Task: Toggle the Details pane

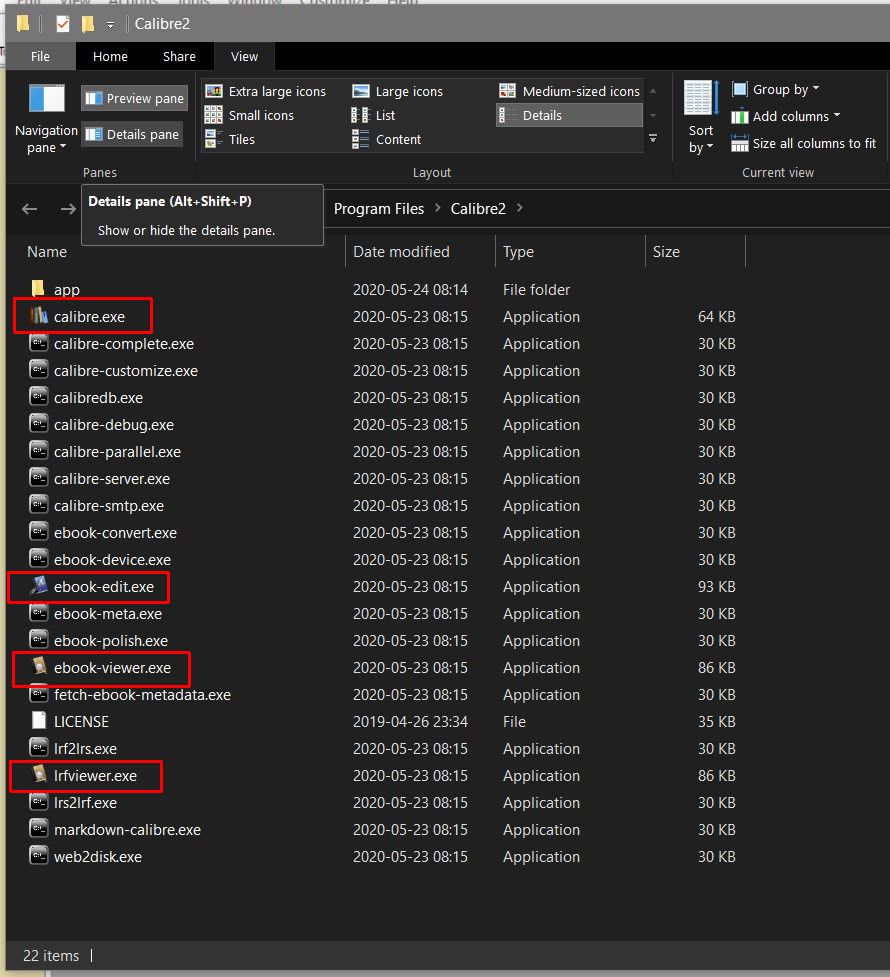Action: (132, 134)
